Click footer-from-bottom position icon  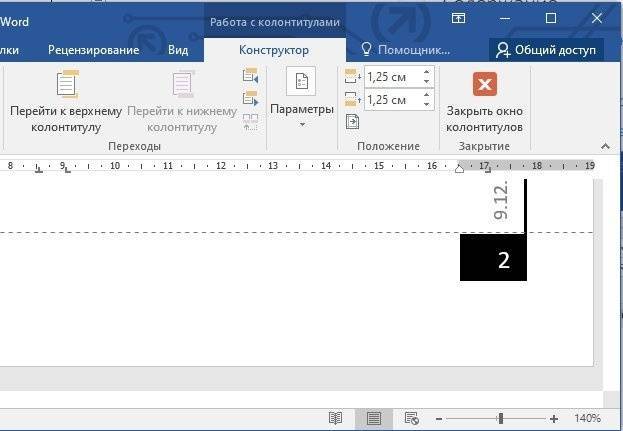(352, 99)
